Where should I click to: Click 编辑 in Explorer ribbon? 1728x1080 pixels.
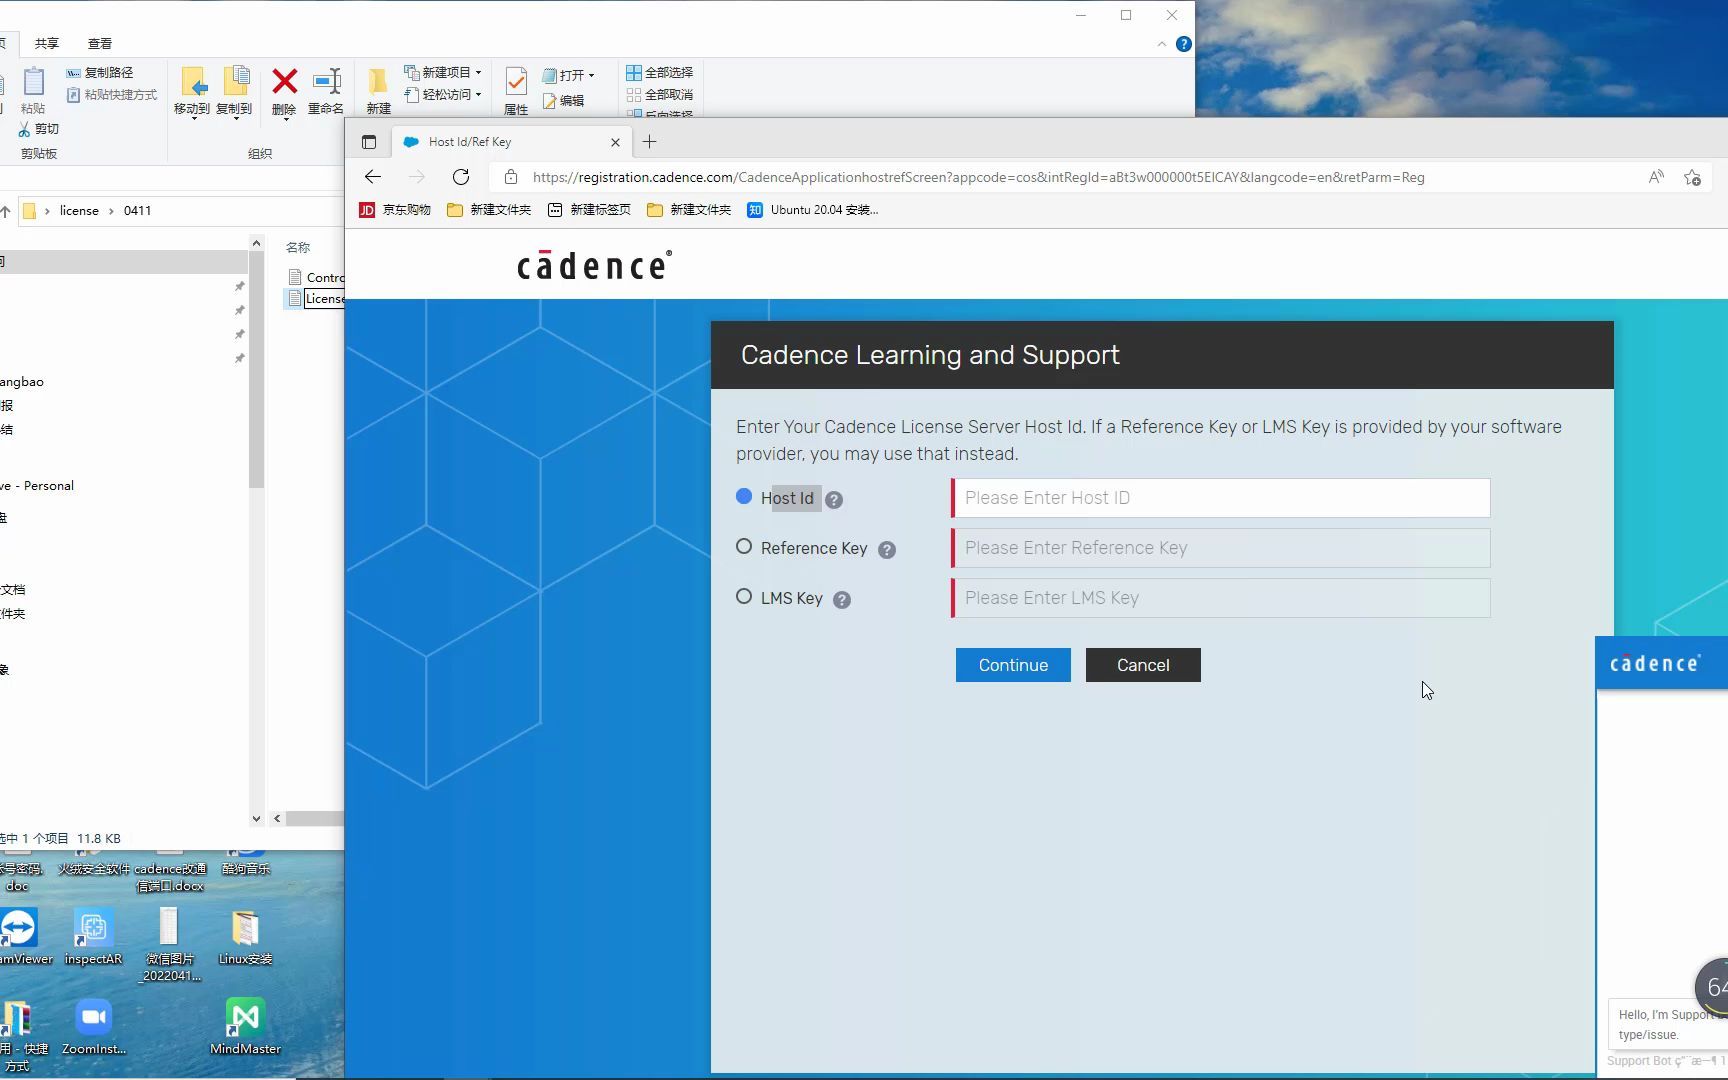(x=564, y=101)
